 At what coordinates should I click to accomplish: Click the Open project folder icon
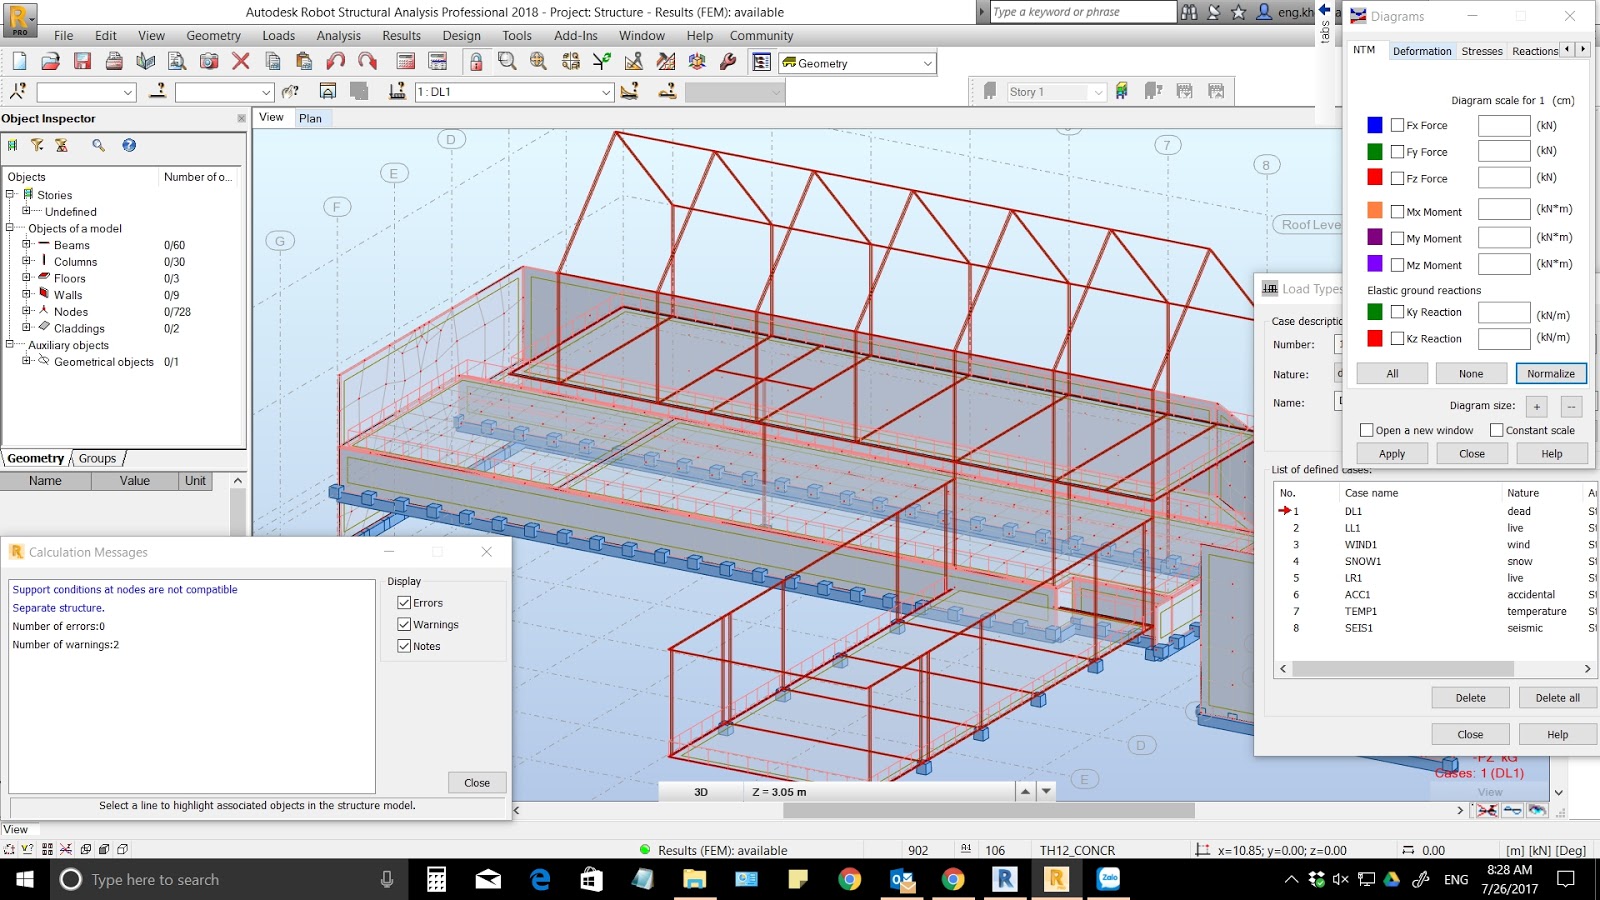click(x=51, y=62)
